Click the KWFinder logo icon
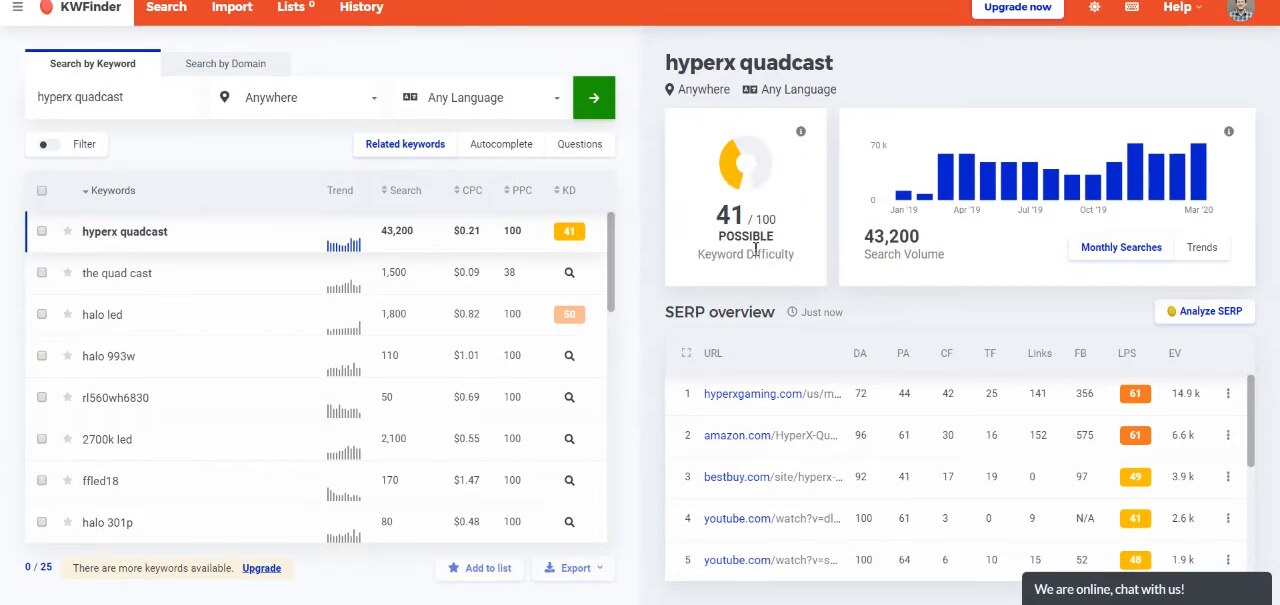 [46, 7]
